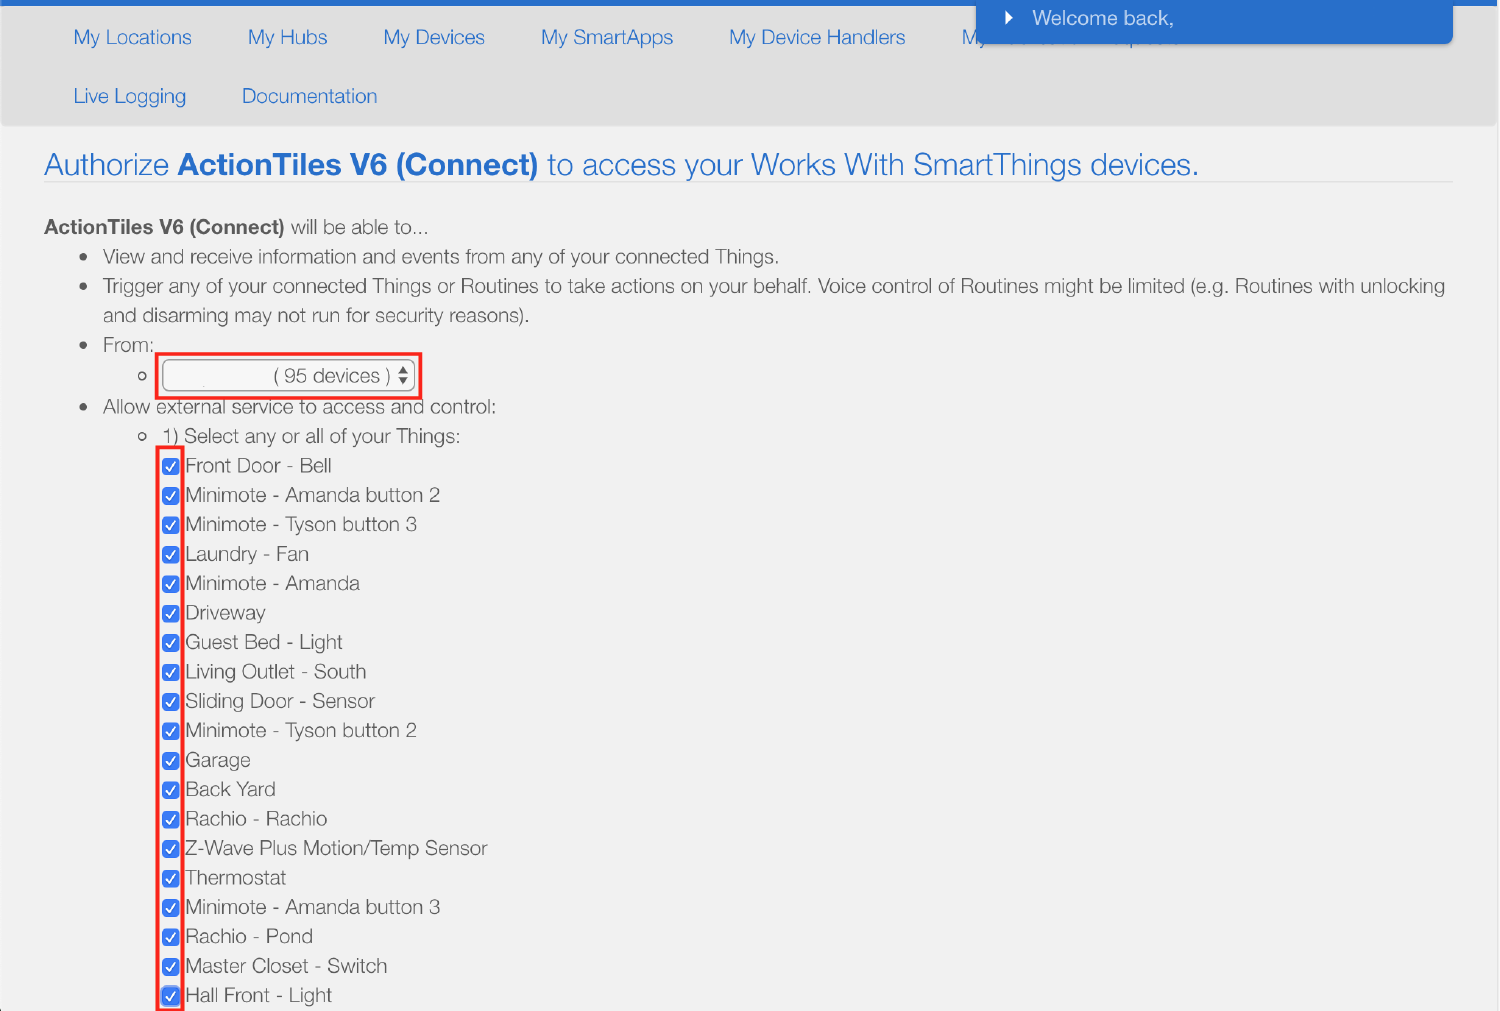This screenshot has width=1500, height=1011.
Task: Toggle the Laundry - Fan checkbox
Action: (x=170, y=554)
